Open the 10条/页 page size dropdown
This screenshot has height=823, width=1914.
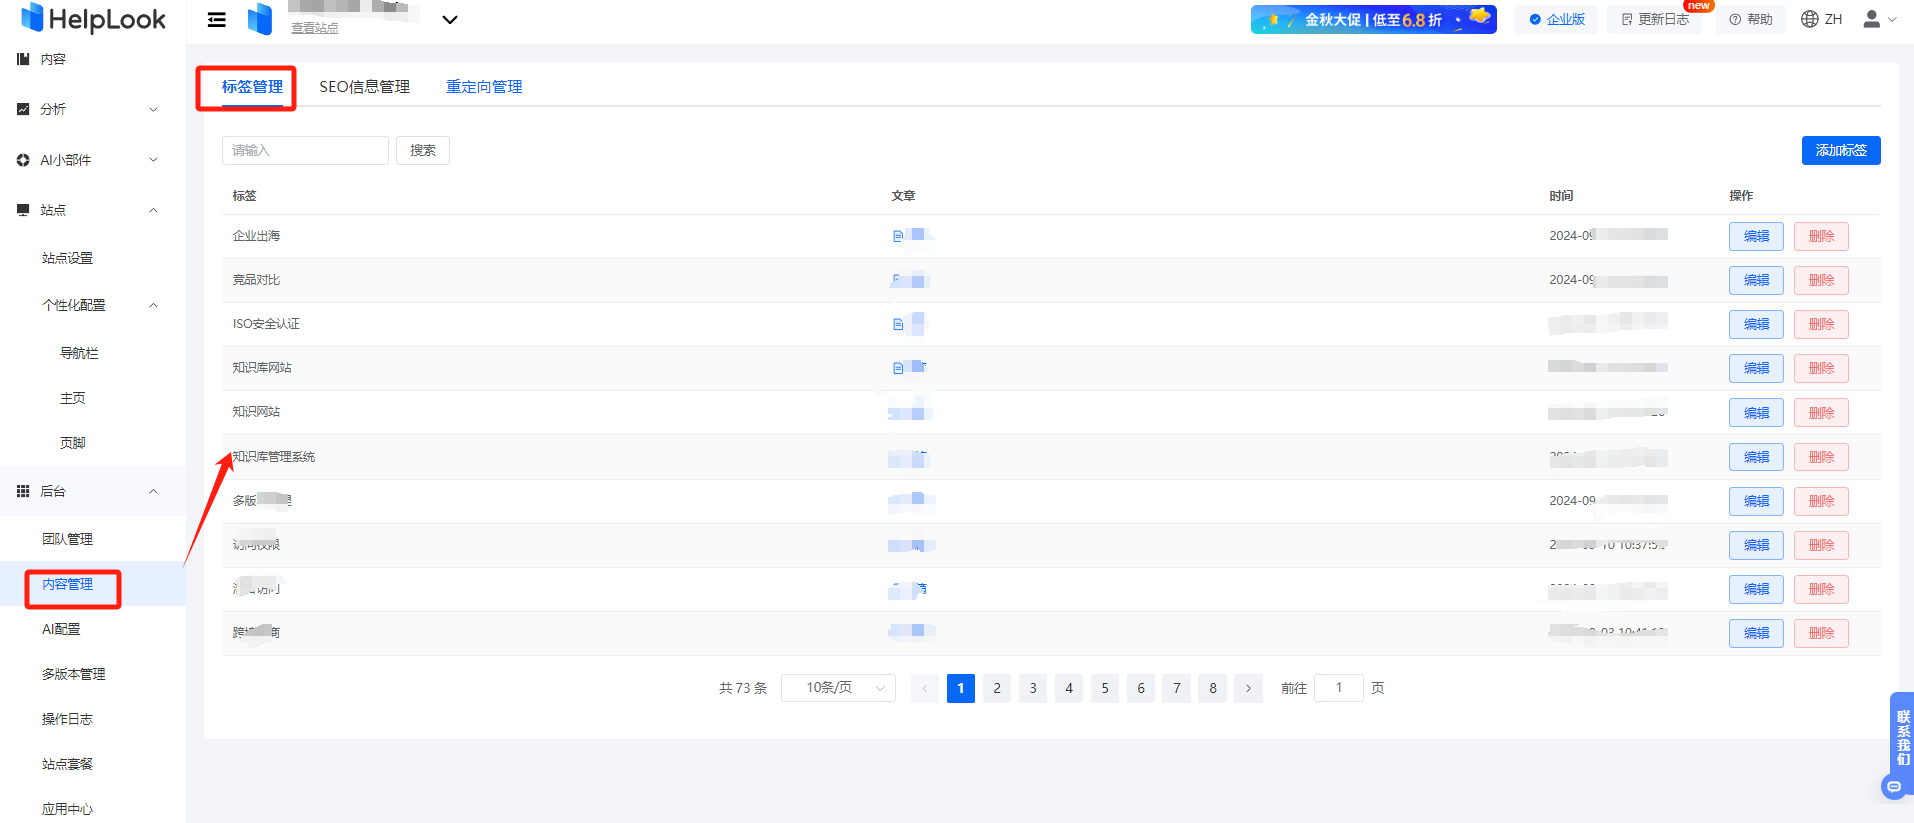click(x=838, y=688)
